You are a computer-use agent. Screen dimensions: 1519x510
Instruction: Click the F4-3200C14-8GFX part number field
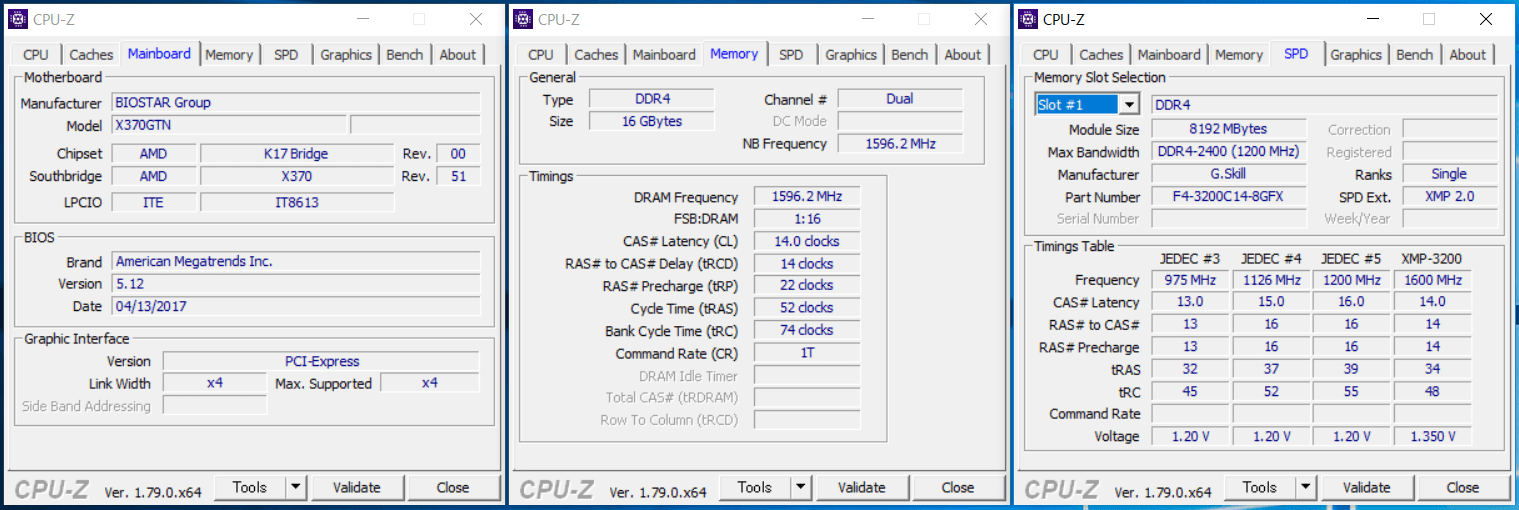coord(1228,196)
